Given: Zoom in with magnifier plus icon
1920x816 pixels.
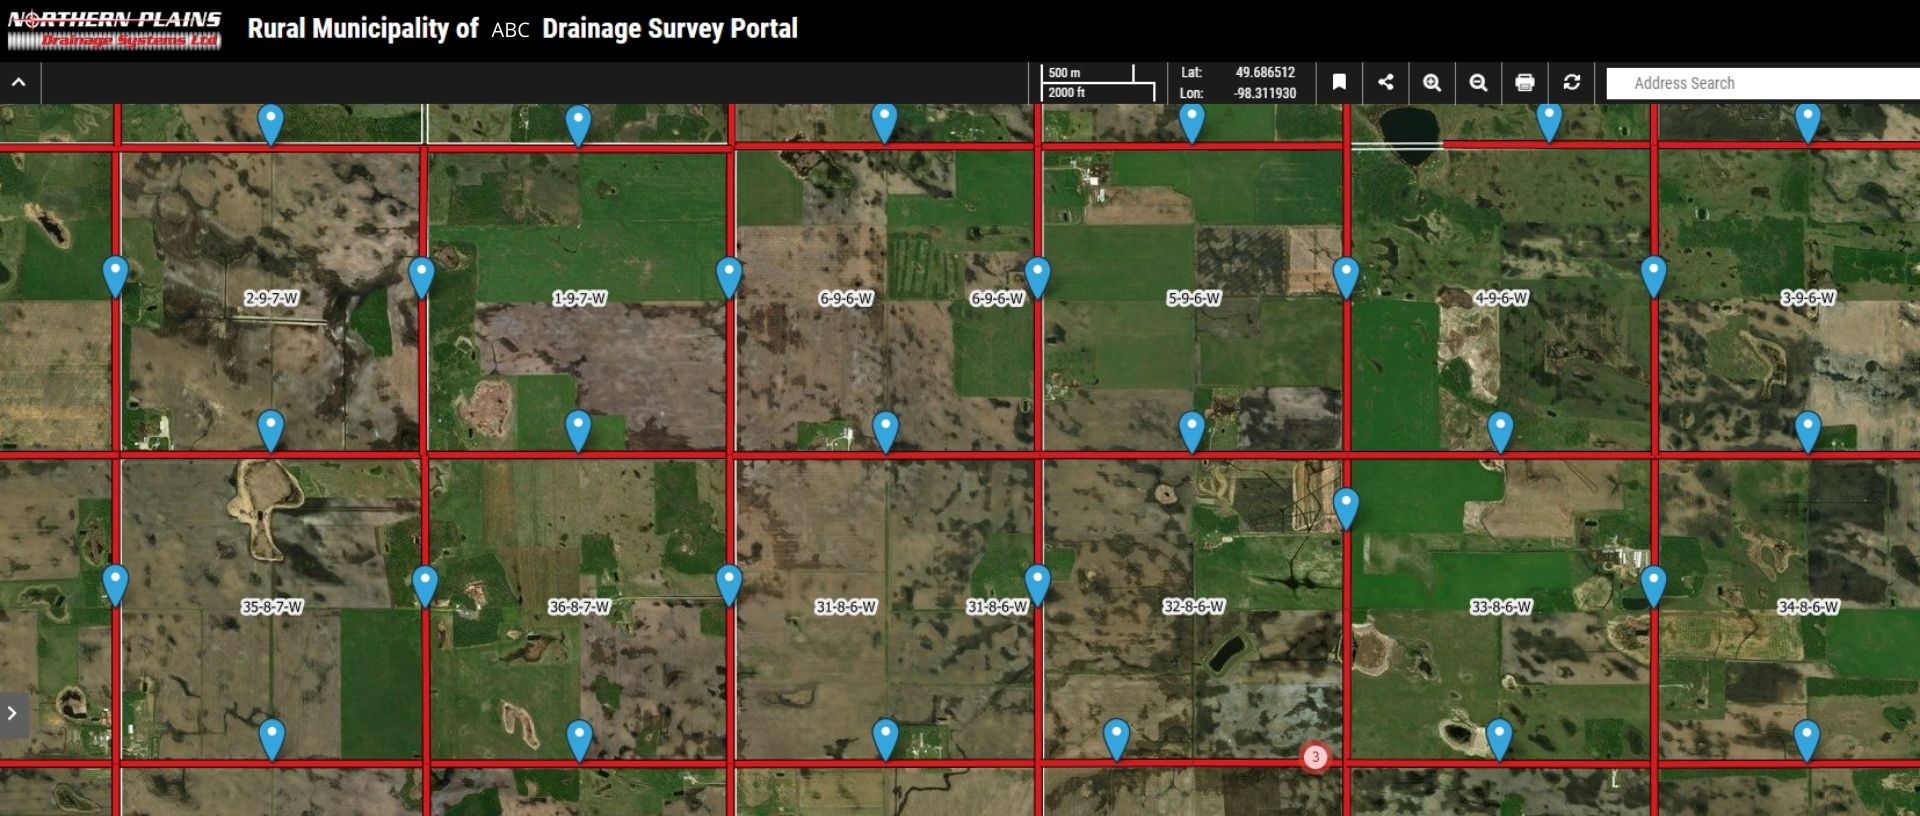Looking at the screenshot, I should pyautogui.click(x=1432, y=83).
